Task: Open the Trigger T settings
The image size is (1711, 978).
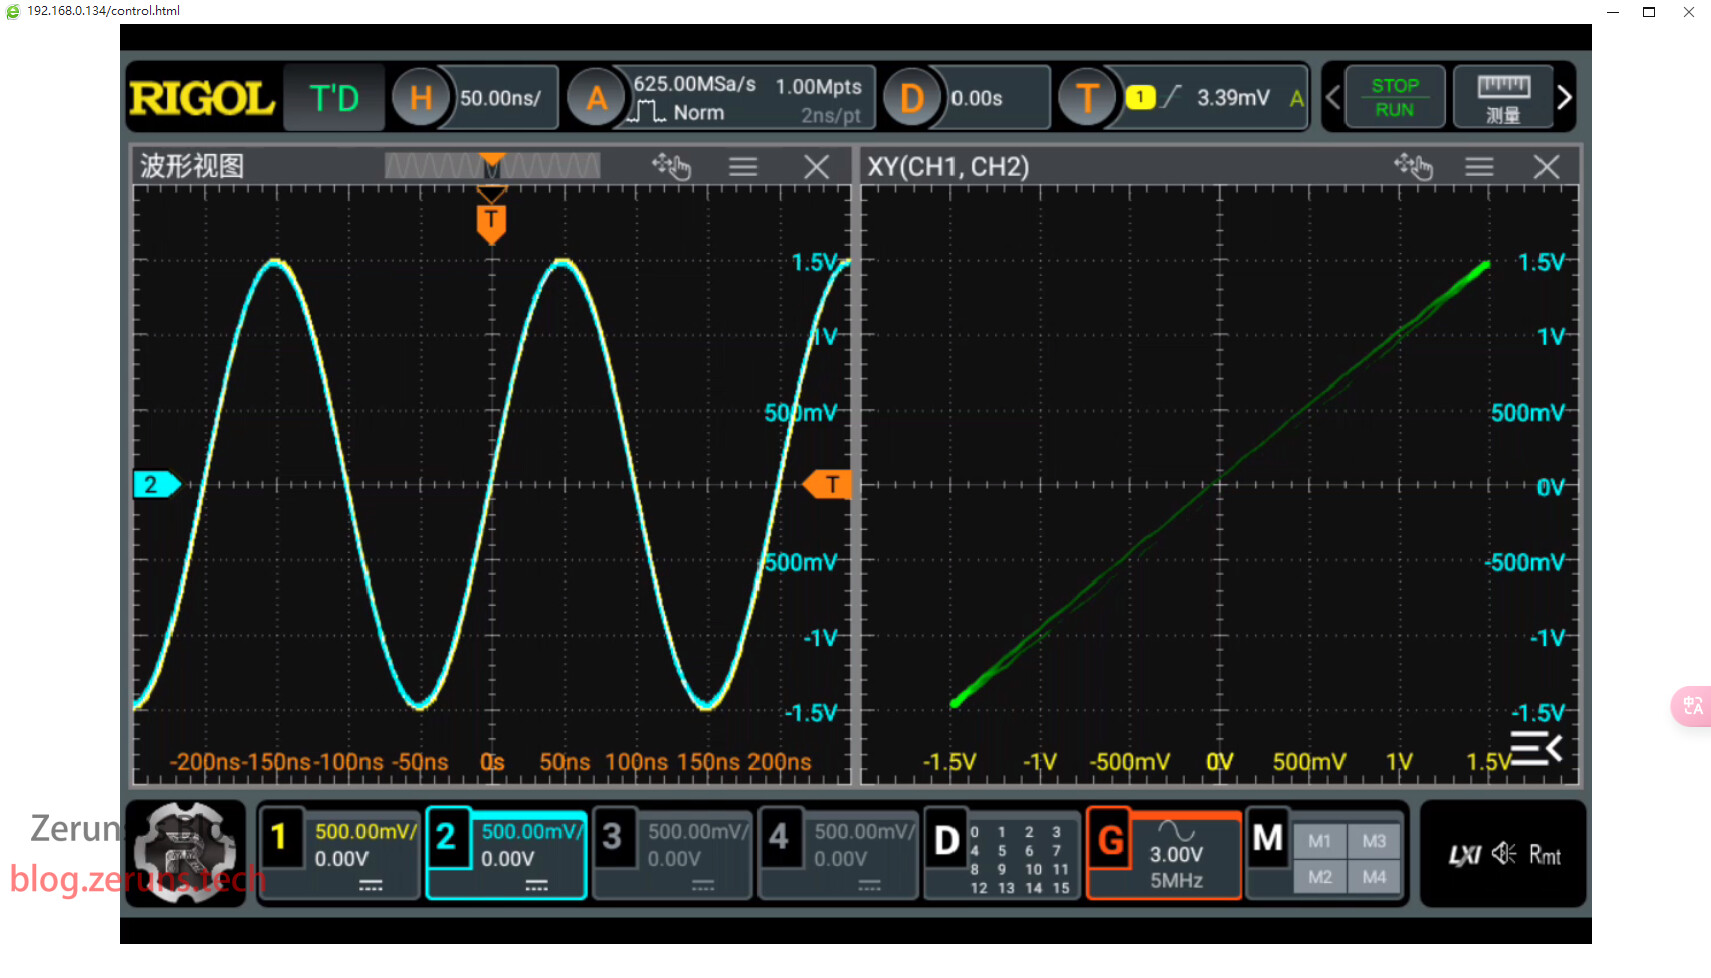Action: 1087,98
